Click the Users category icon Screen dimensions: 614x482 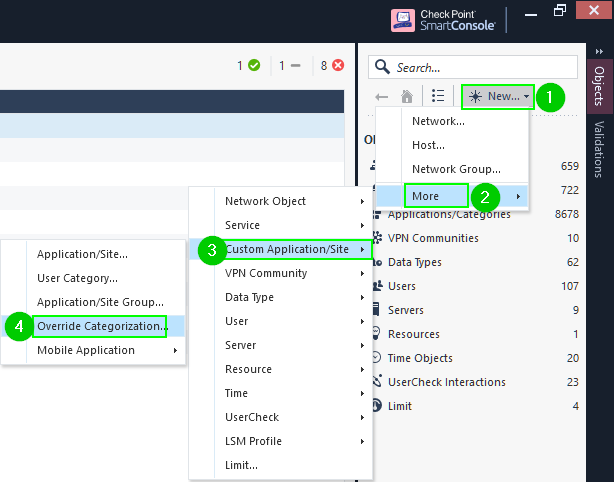coord(375,286)
